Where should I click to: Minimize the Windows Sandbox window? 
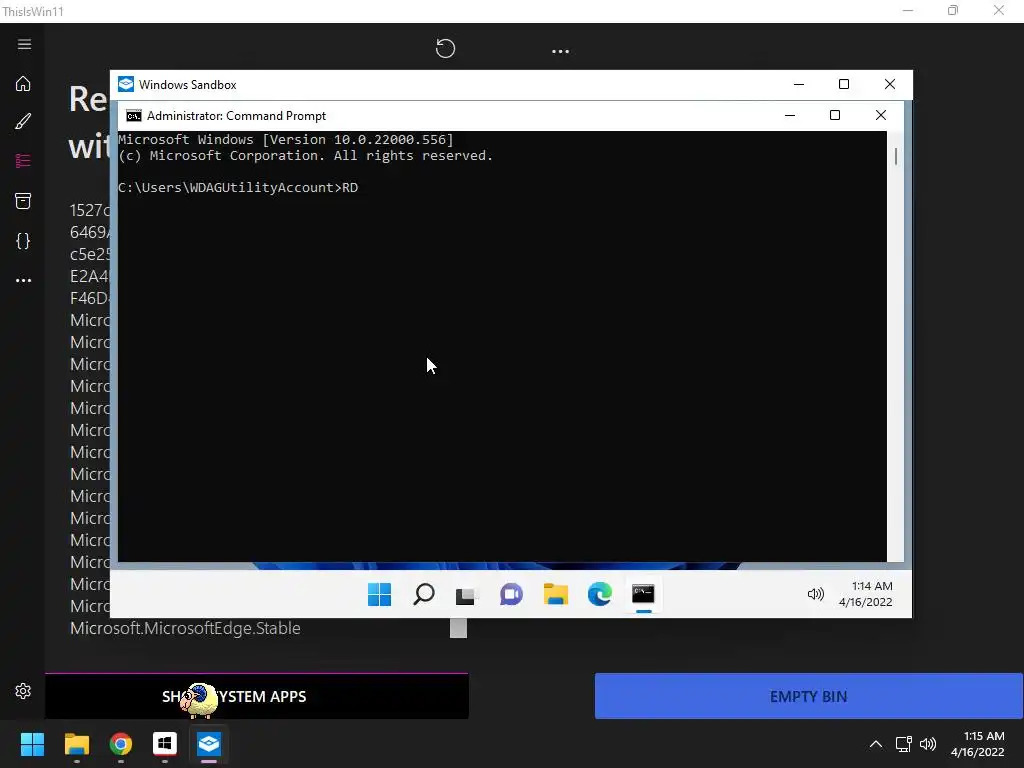(799, 84)
